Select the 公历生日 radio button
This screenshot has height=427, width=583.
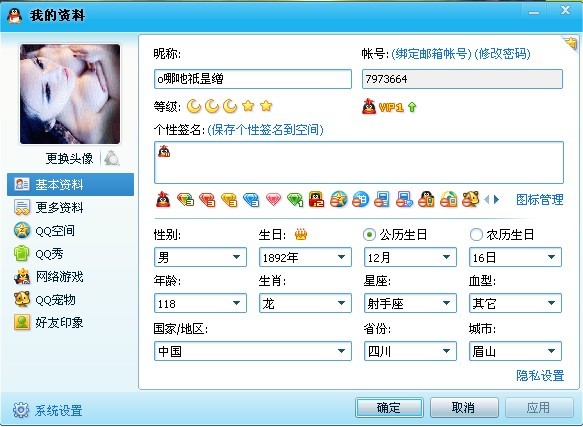(369, 235)
